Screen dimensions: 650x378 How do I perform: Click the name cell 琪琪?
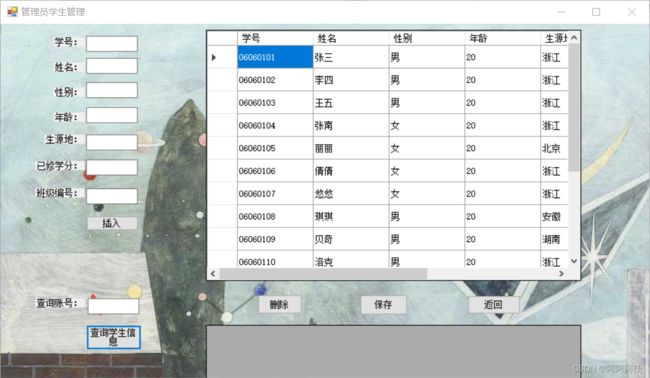351,216
